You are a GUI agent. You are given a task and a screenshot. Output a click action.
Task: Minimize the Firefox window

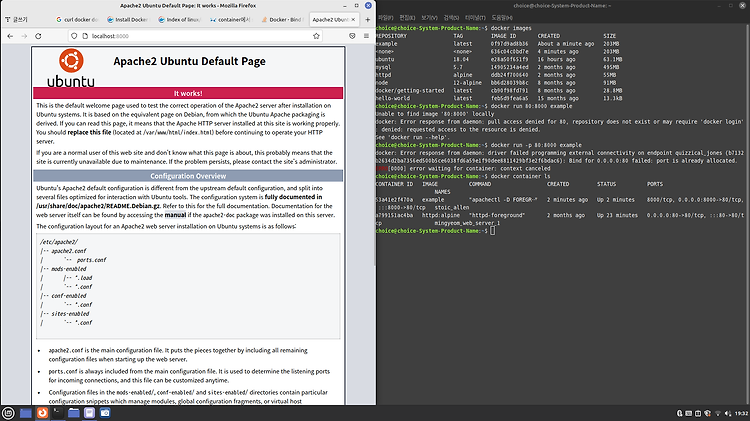coord(345,6)
